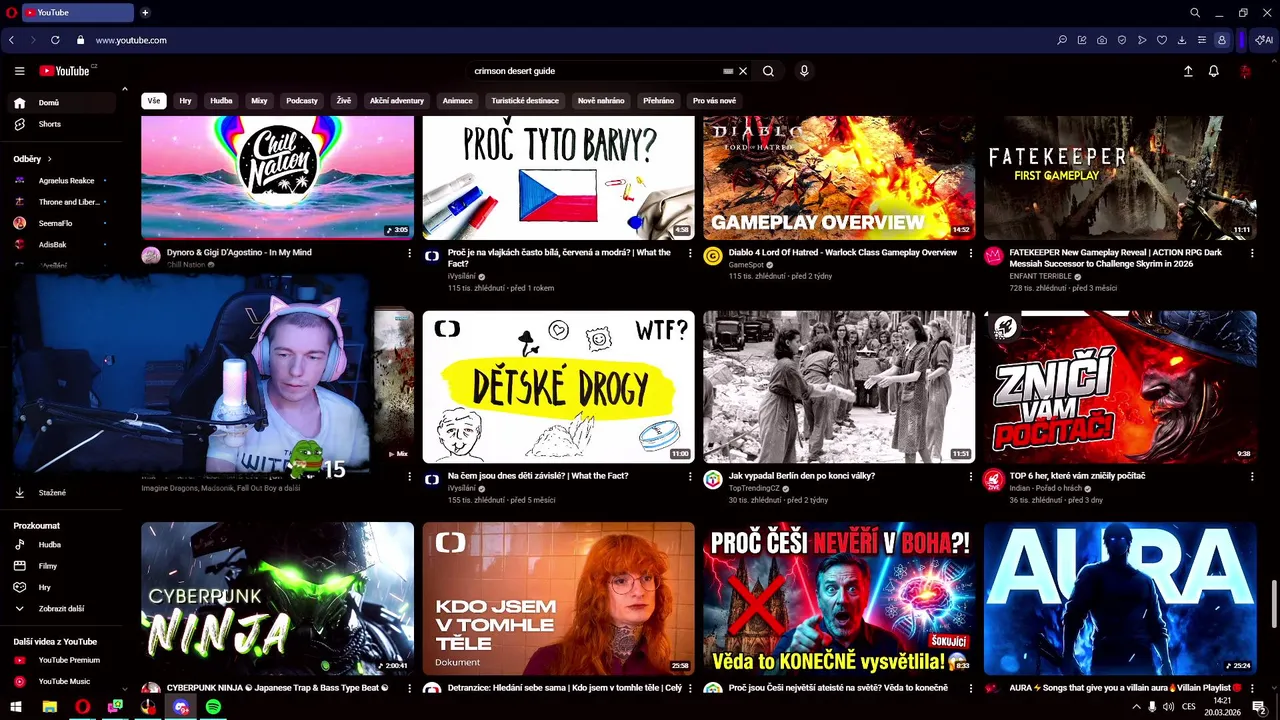
Task: Start voice search with the microphone icon
Action: click(x=803, y=71)
